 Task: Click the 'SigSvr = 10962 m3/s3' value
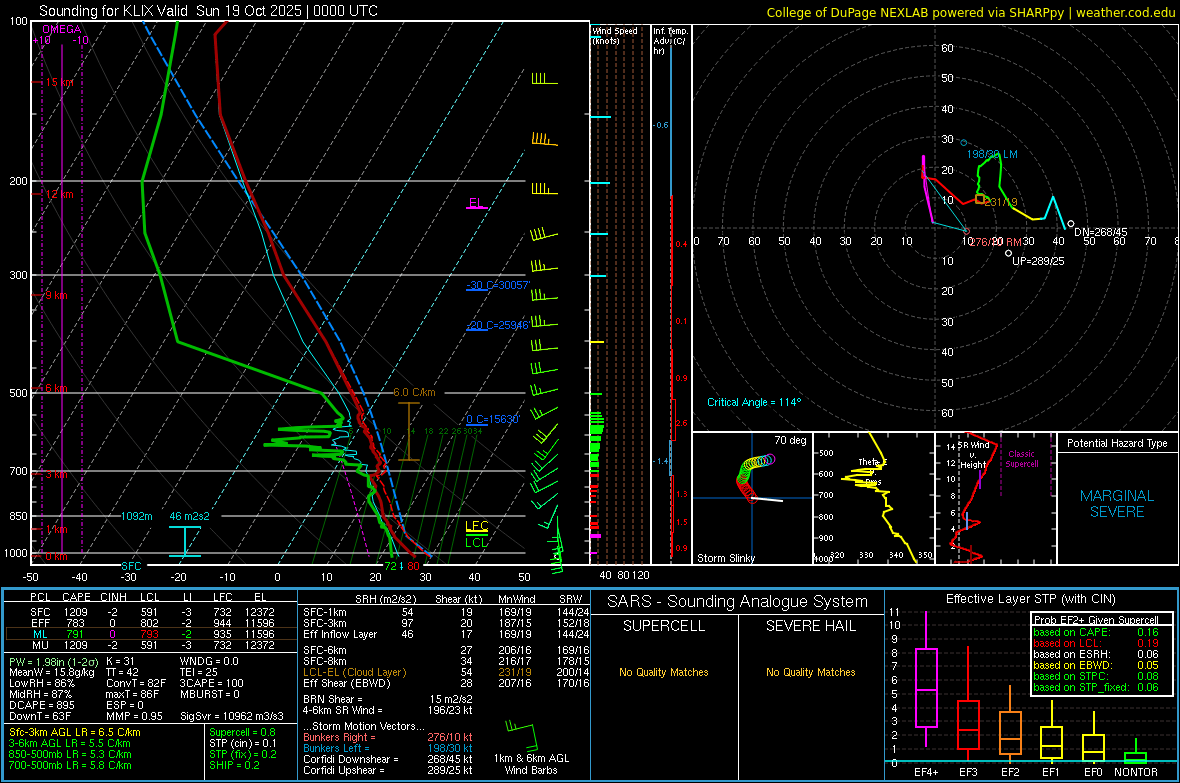(x=232, y=716)
